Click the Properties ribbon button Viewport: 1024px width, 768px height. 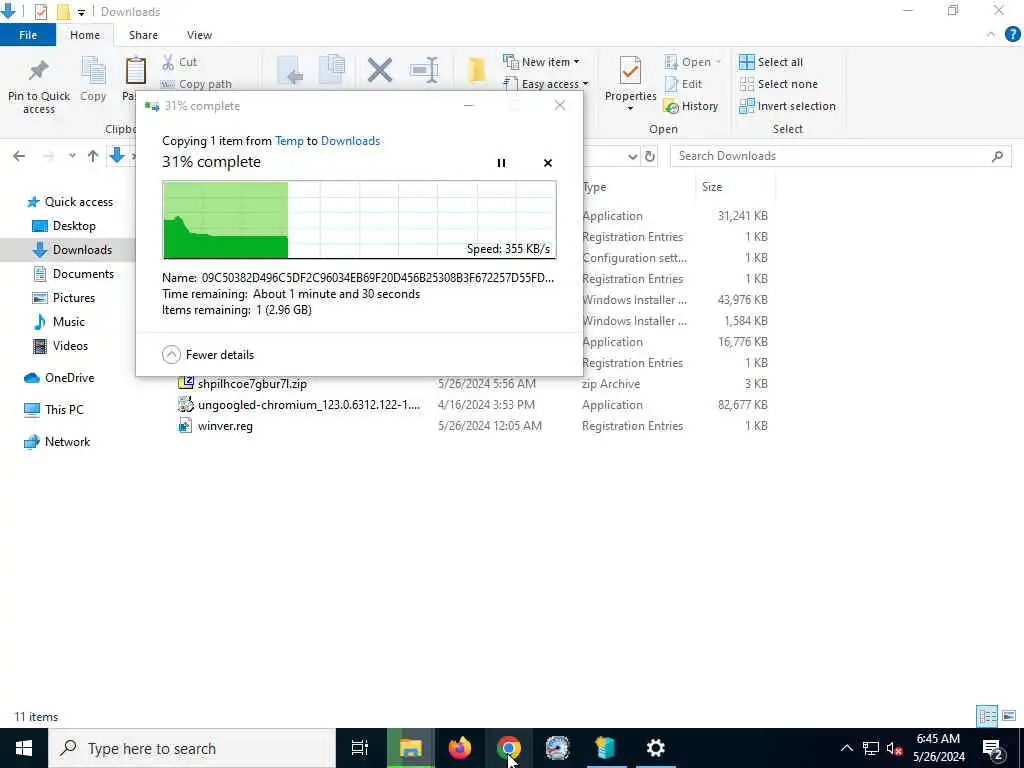coord(630,84)
